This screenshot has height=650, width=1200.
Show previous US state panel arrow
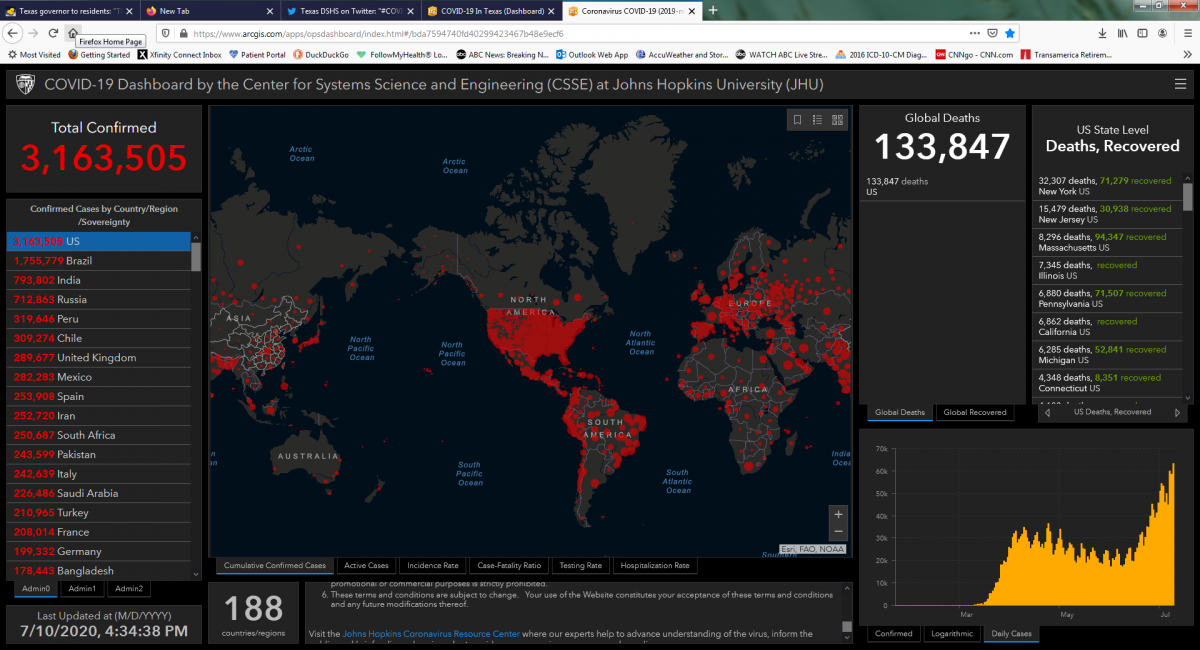tap(1047, 412)
